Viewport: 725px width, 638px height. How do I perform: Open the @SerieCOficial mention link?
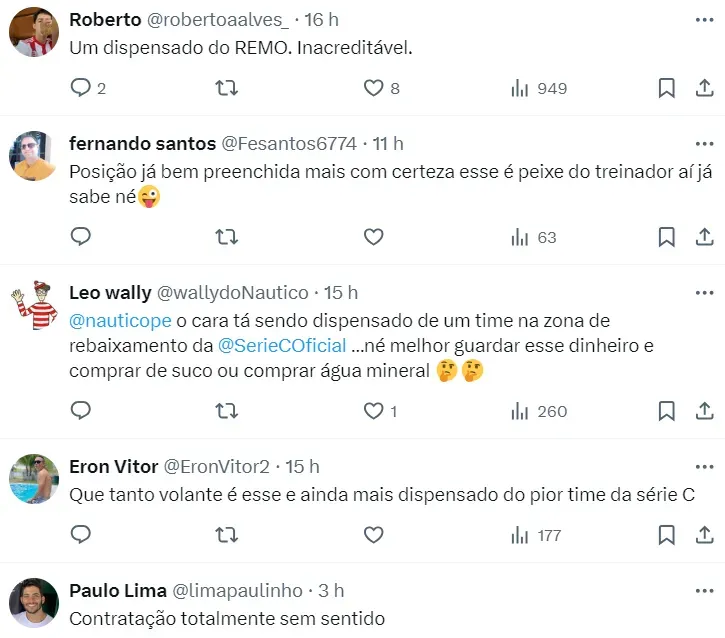coord(282,346)
